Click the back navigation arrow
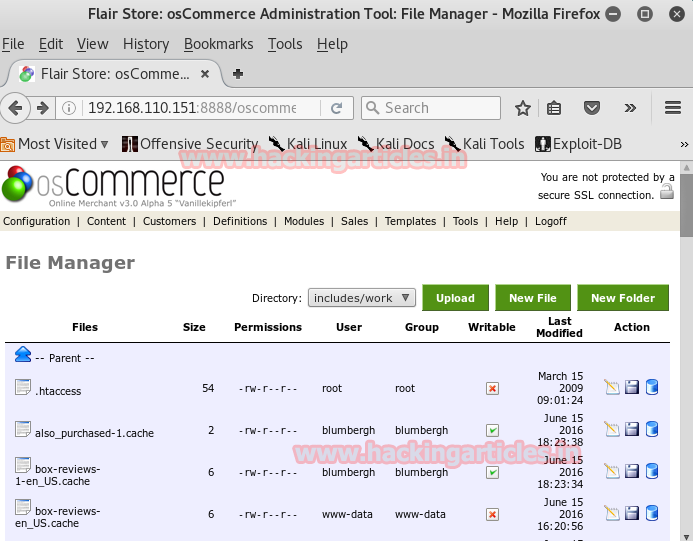This screenshot has height=541, width=693. [x=15, y=108]
